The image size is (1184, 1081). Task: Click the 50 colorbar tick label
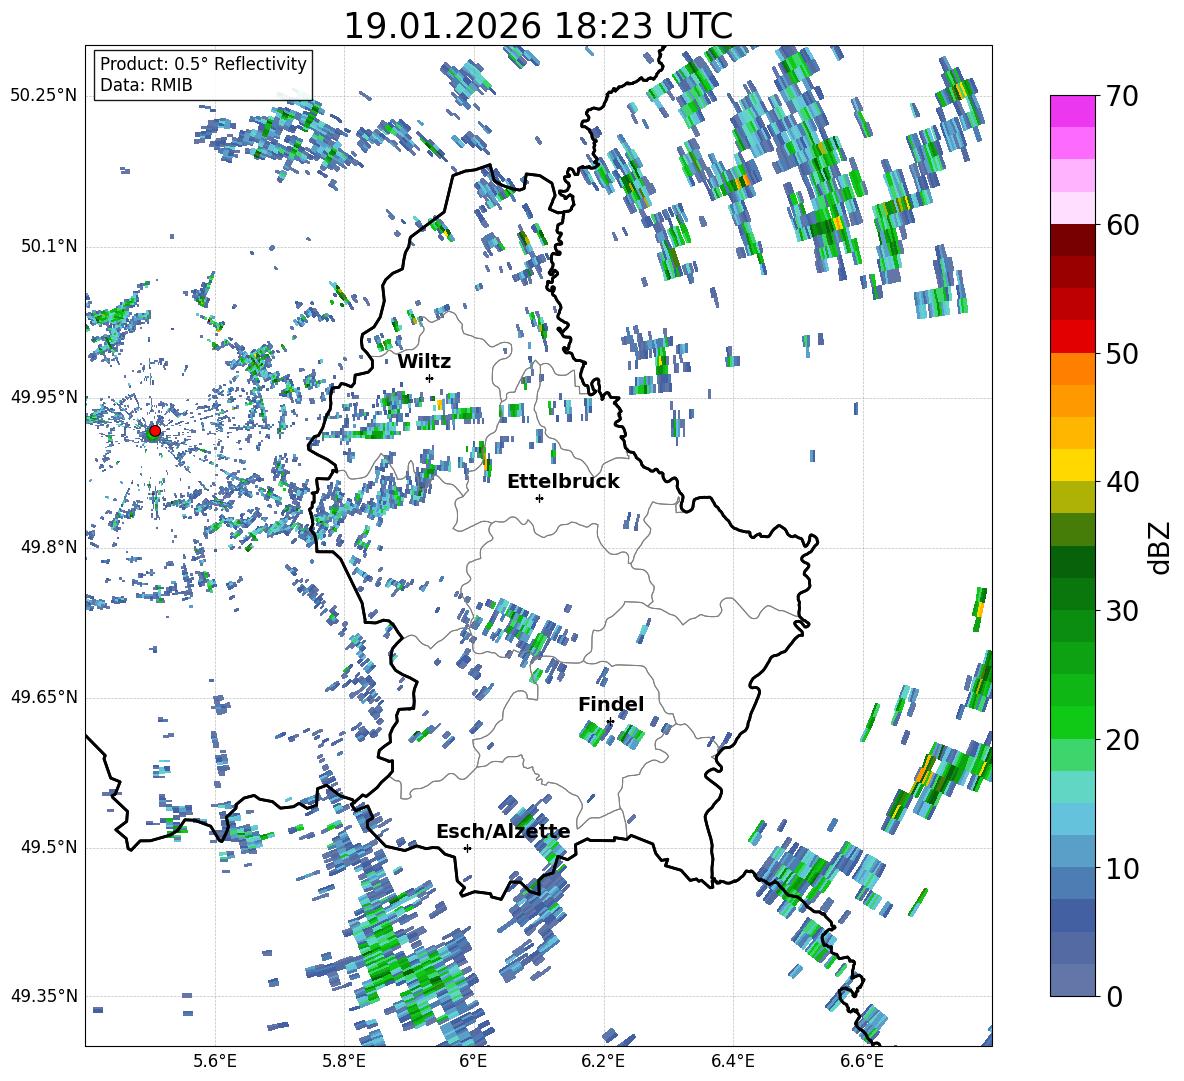point(1122,354)
